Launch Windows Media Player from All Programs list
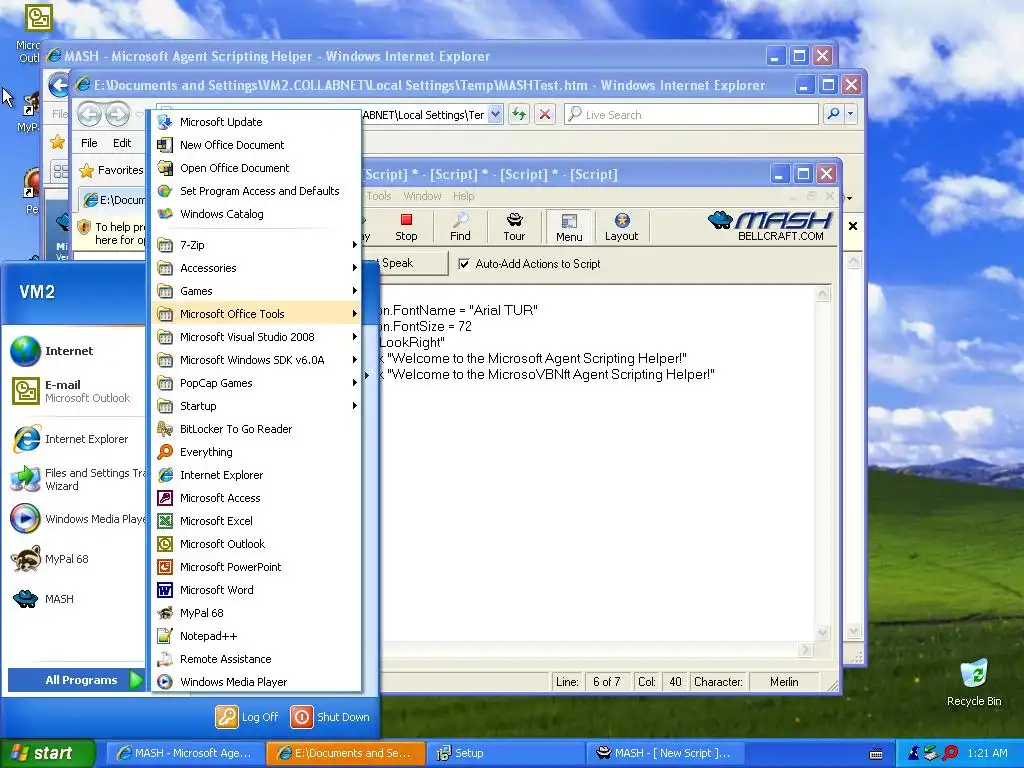Viewport: 1024px width, 768px height. pyautogui.click(x=257, y=682)
